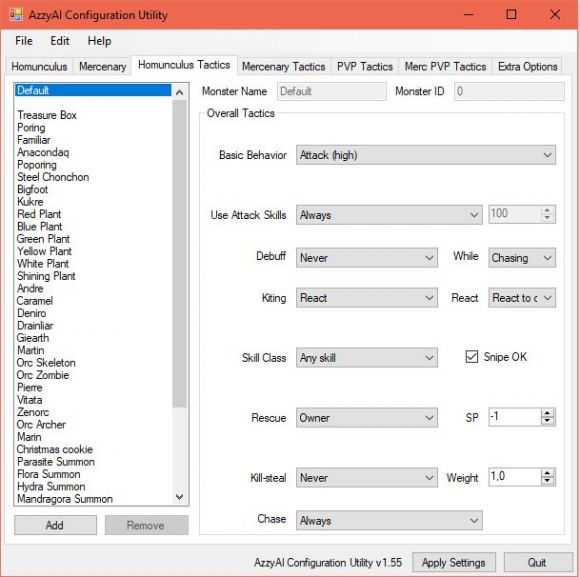Click the monster list scroll down arrow

(x=180, y=497)
